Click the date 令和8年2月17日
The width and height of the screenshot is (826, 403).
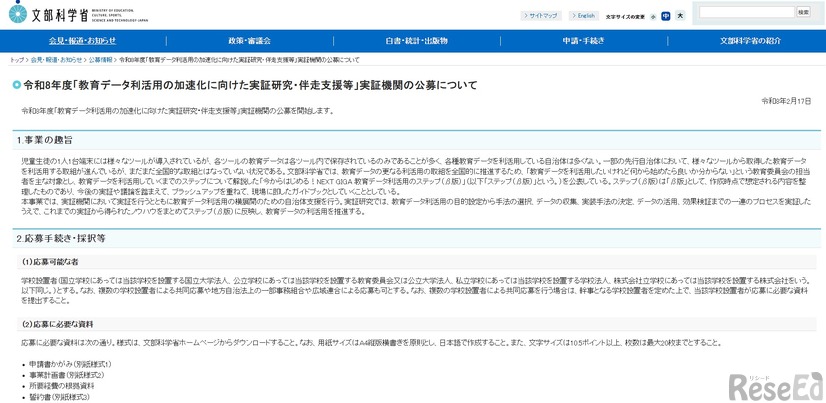point(786,100)
